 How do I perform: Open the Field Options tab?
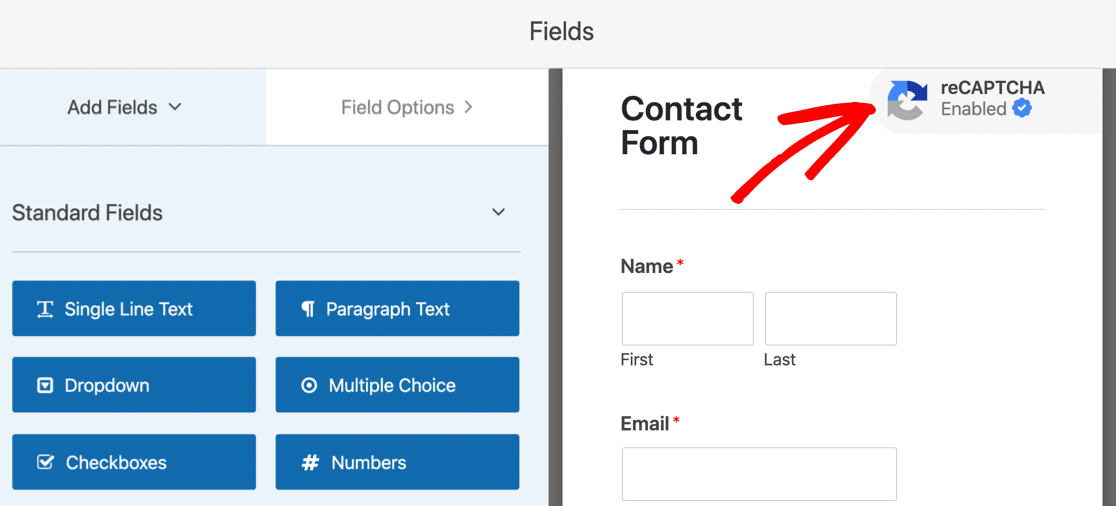pos(398,107)
